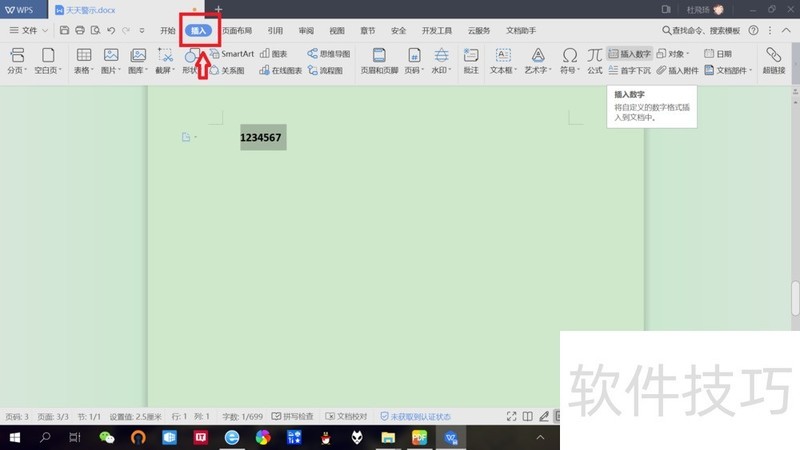This screenshot has height=450, width=800.
Task: Switch to reading layout icon in status bar
Action: tap(528, 416)
